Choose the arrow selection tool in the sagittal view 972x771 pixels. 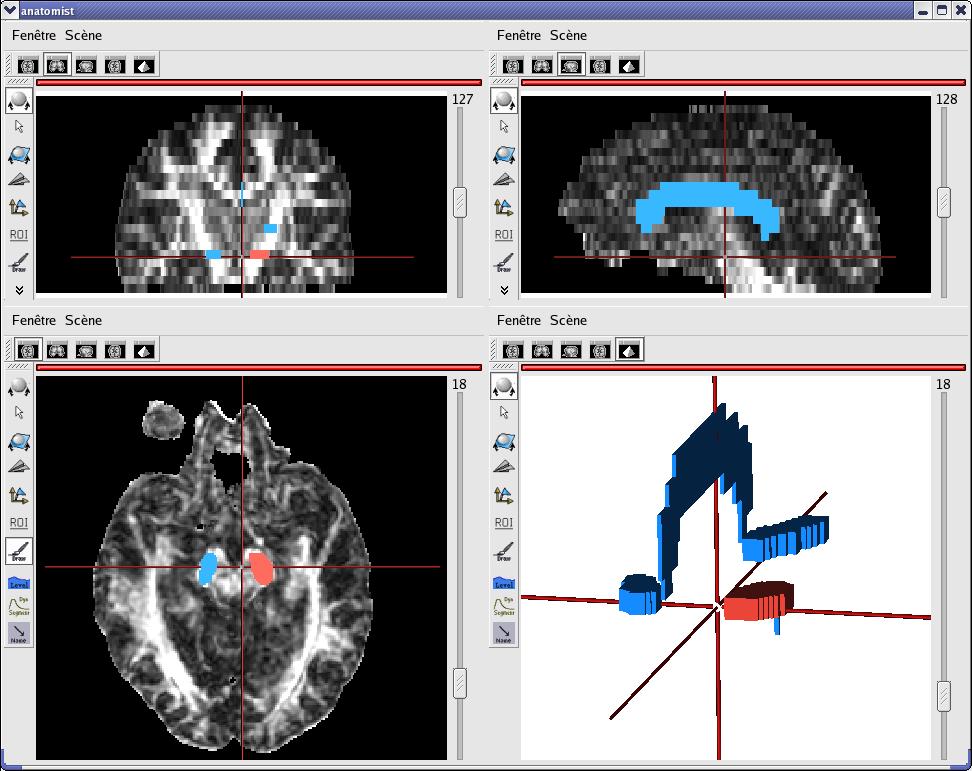point(504,127)
